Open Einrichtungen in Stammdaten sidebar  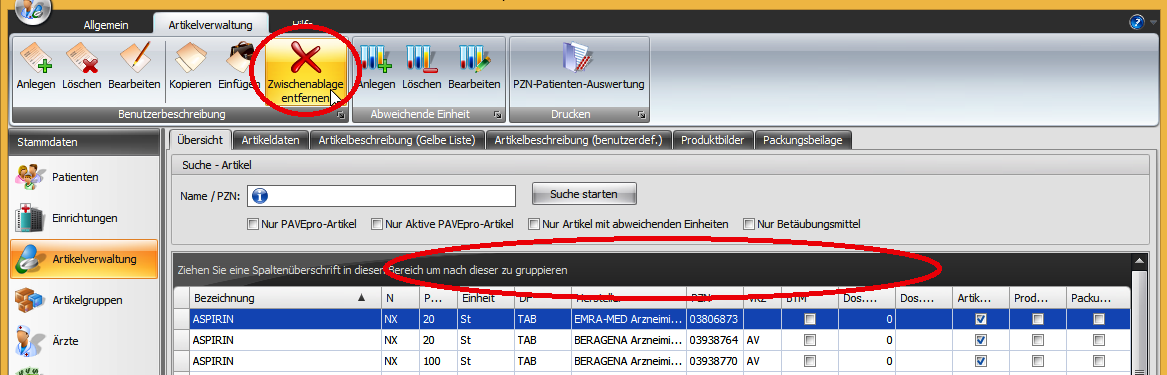(84, 218)
